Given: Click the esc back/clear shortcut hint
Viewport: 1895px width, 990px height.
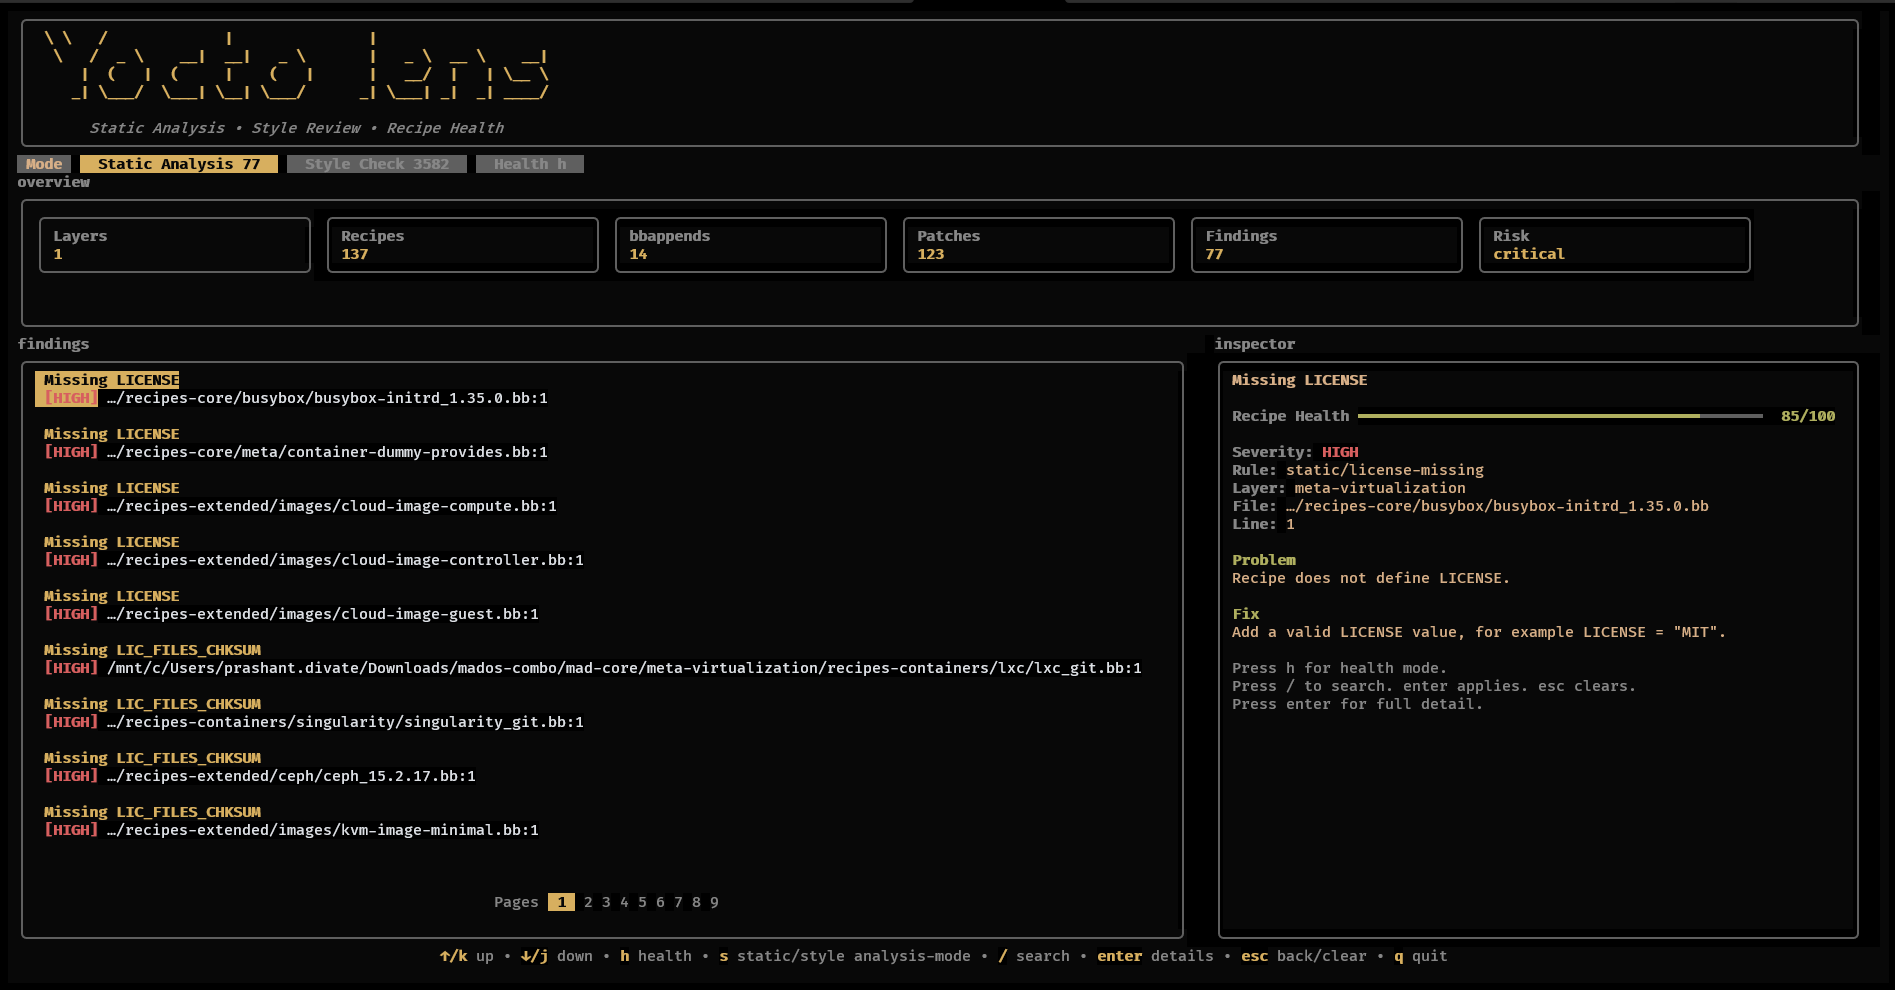Looking at the screenshot, I should click(1304, 956).
